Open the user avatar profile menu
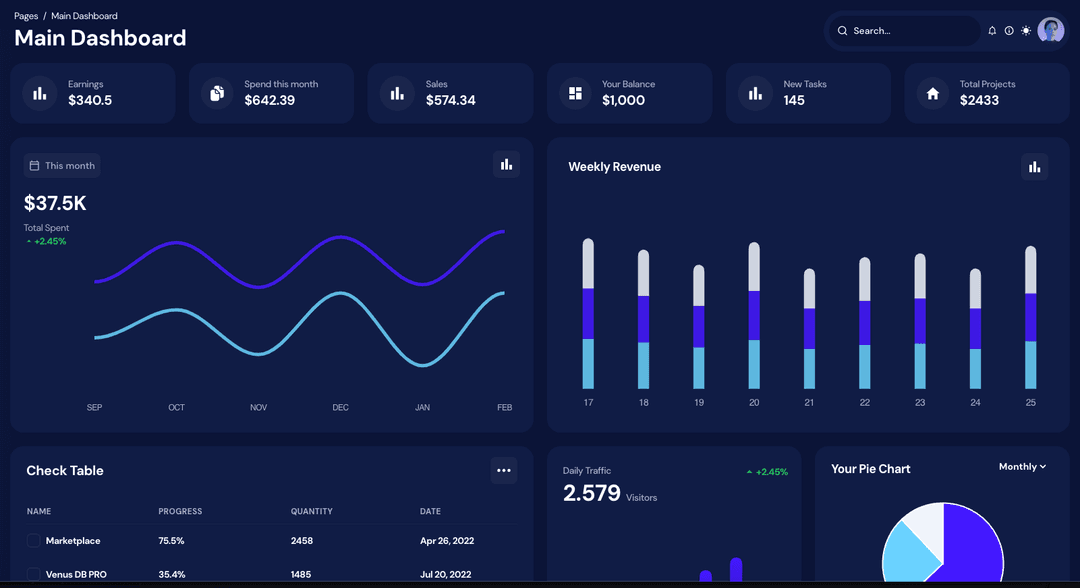Viewport: 1080px width, 588px height. 1051,31
